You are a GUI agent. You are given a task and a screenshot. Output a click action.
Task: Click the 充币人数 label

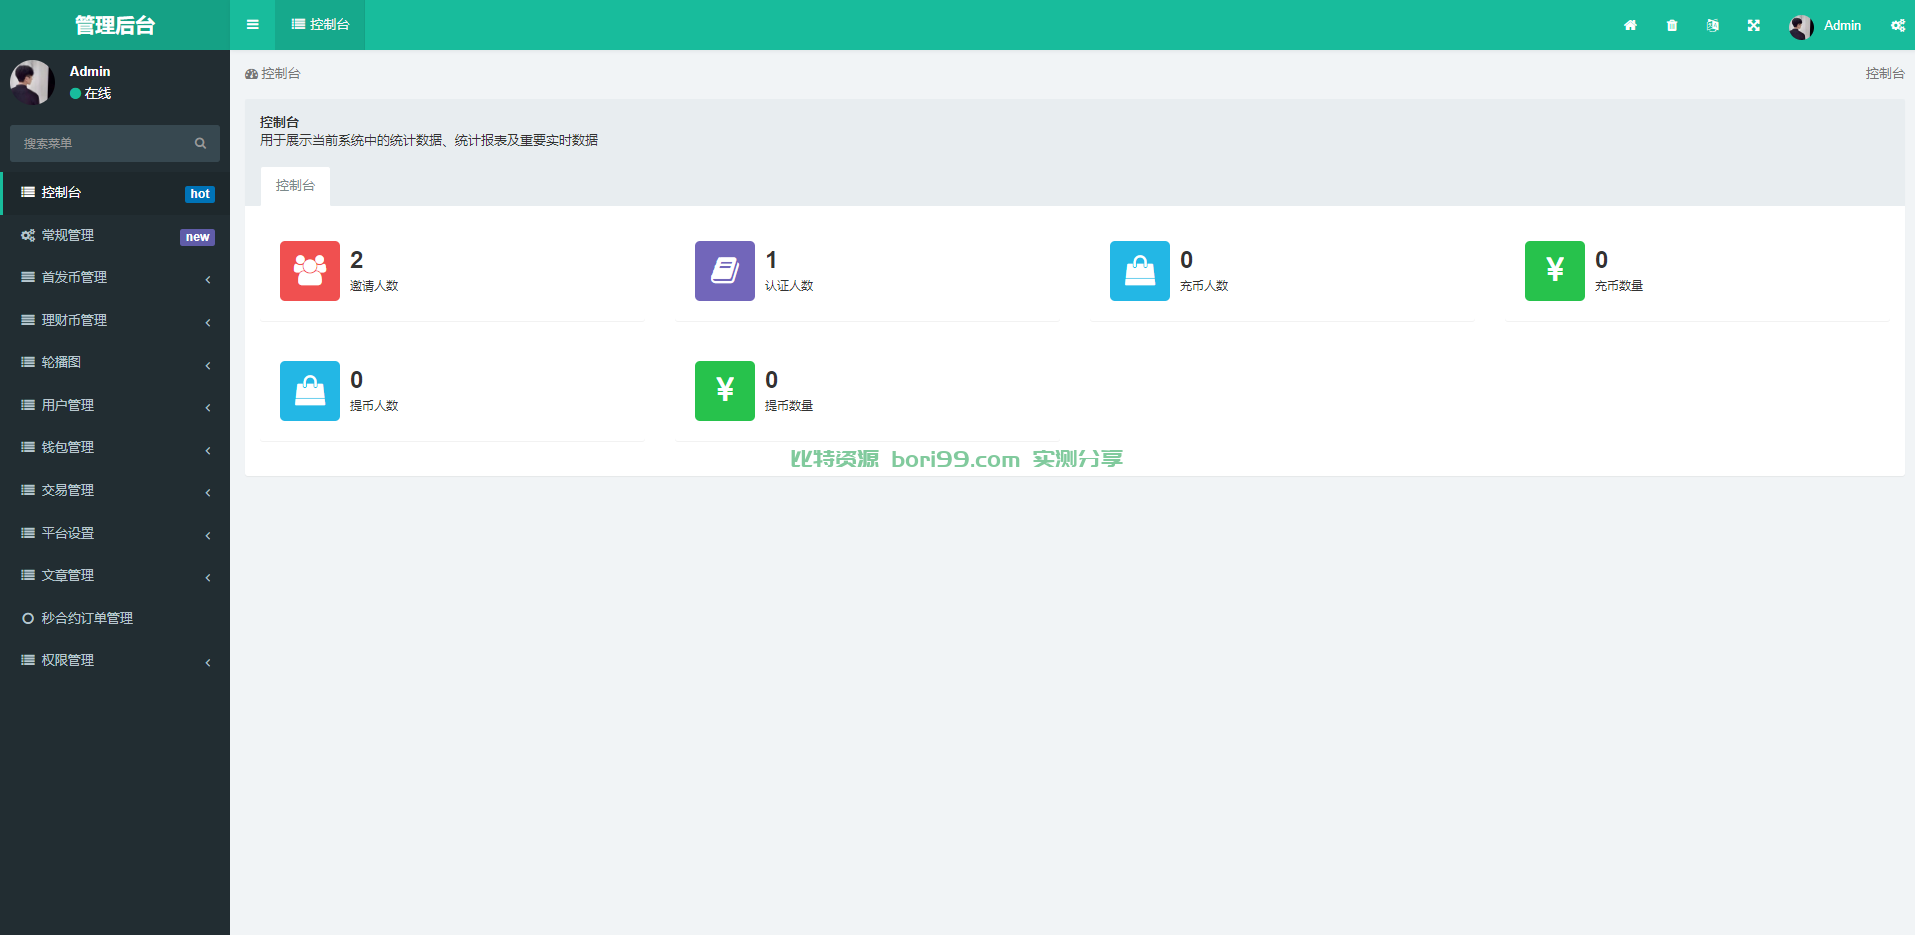1204,286
